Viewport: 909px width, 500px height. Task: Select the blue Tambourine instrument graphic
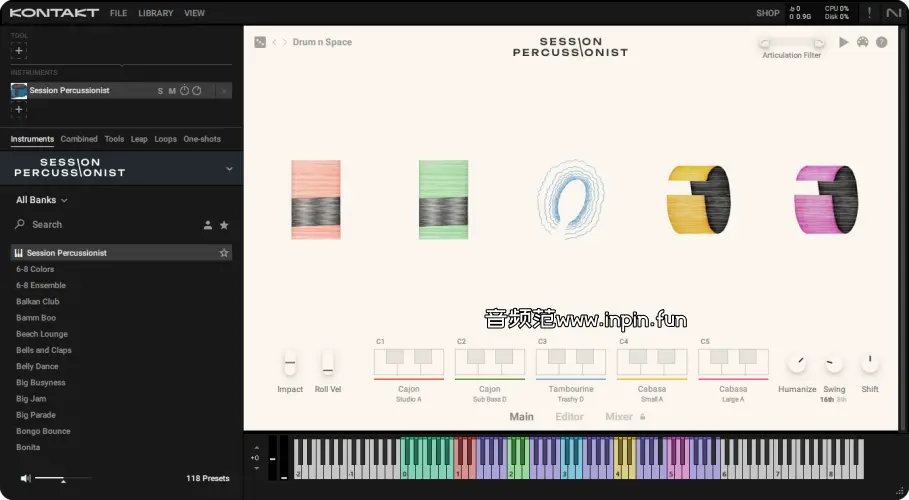(x=570, y=200)
